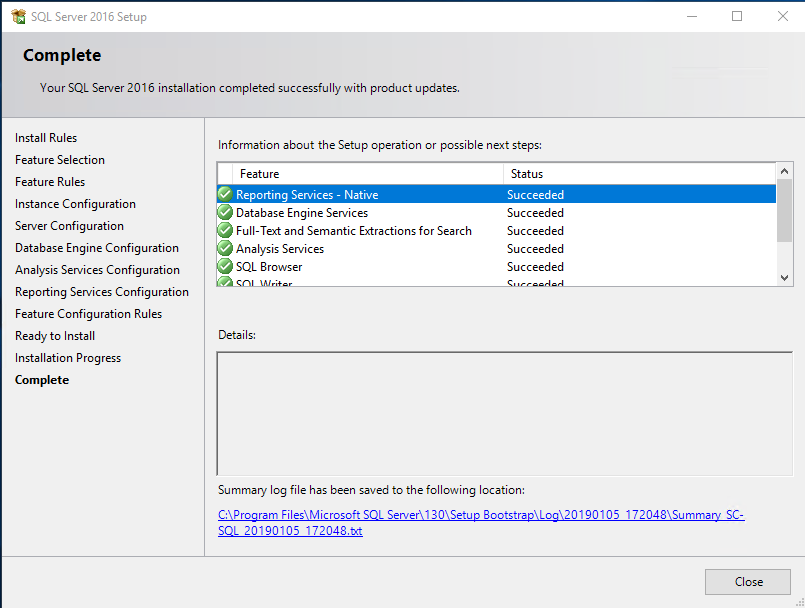Image resolution: width=805 pixels, height=608 pixels.
Task: Click Server Configuration step in sidebar
Action: pos(69,226)
